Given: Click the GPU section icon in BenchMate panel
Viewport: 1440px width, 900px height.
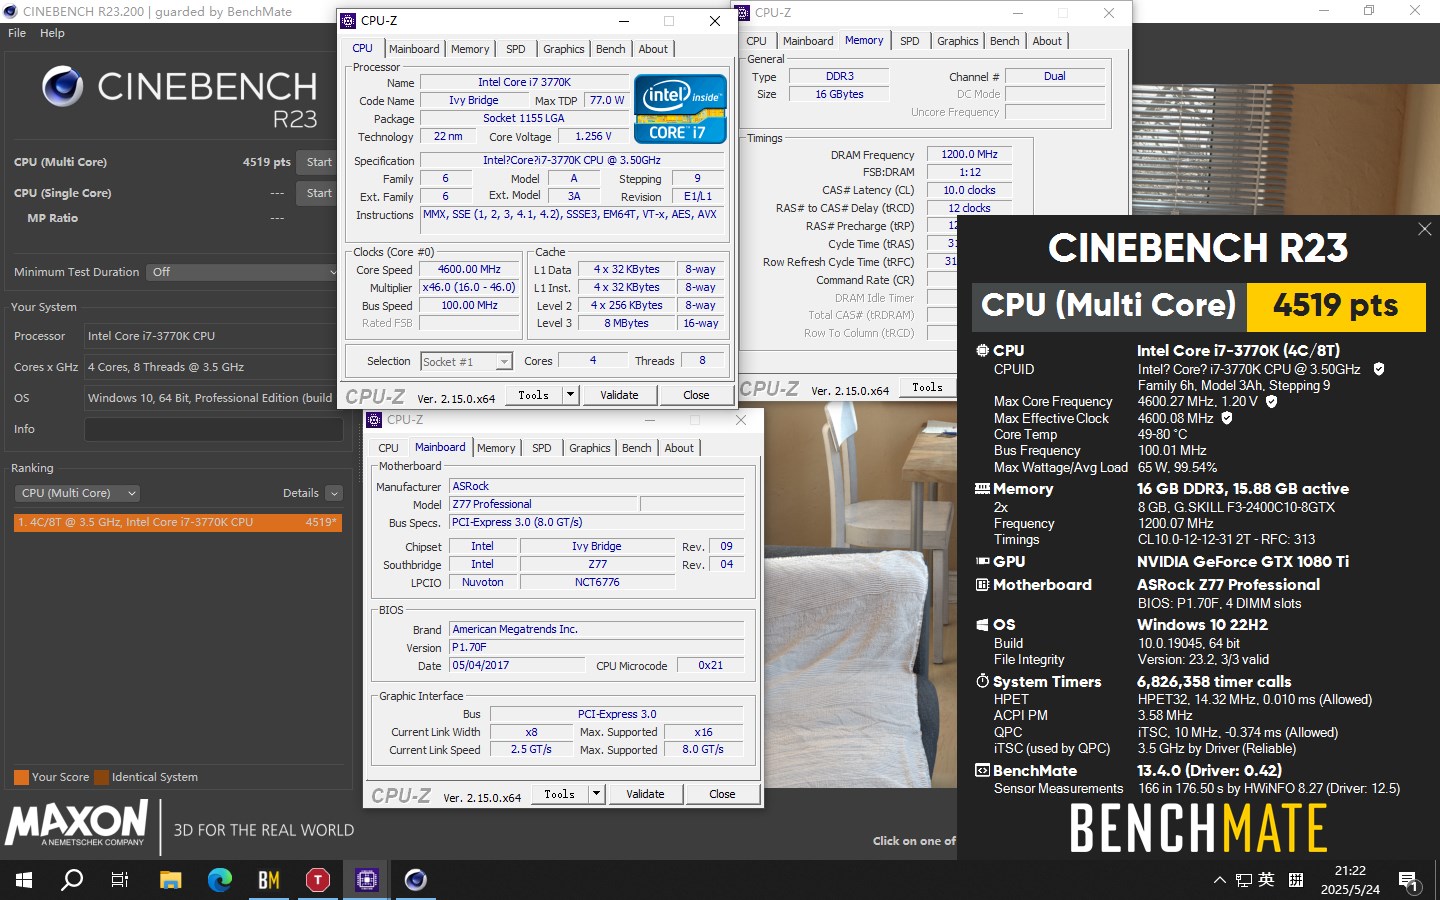Looking at the screenshot, I should 982,562.
